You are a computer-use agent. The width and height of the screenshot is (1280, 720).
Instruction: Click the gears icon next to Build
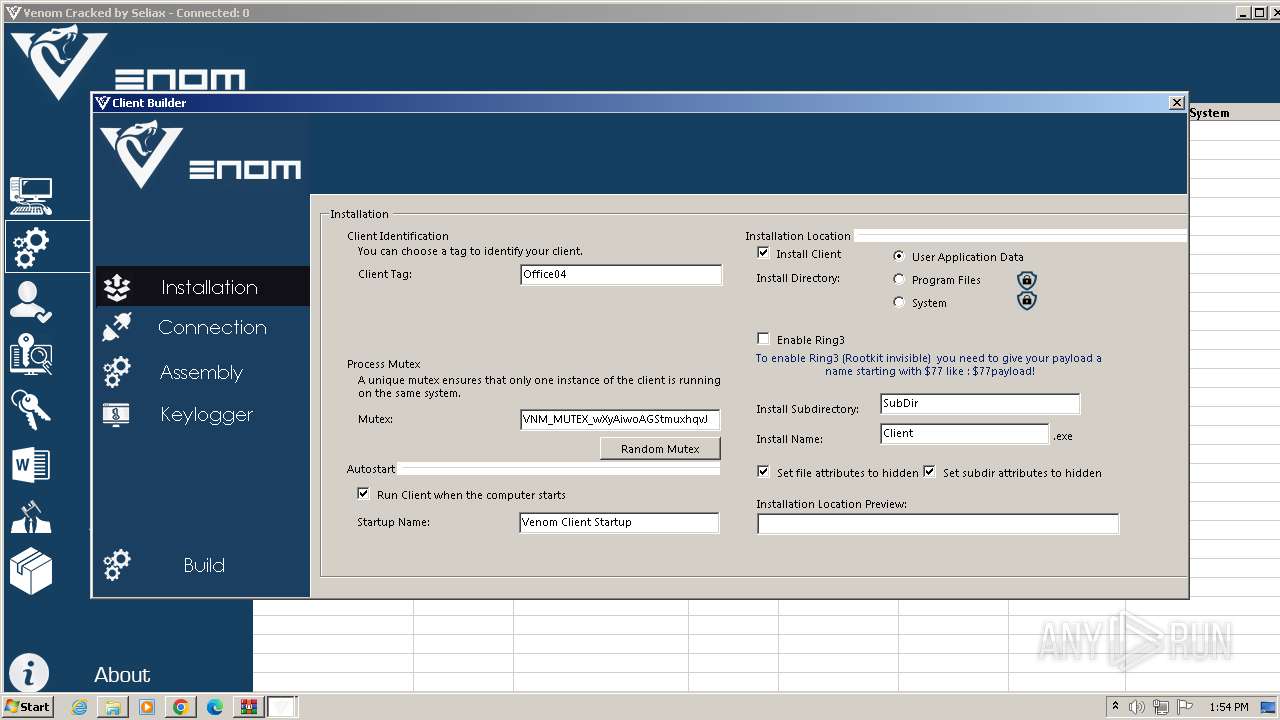(x=117, y=565)
